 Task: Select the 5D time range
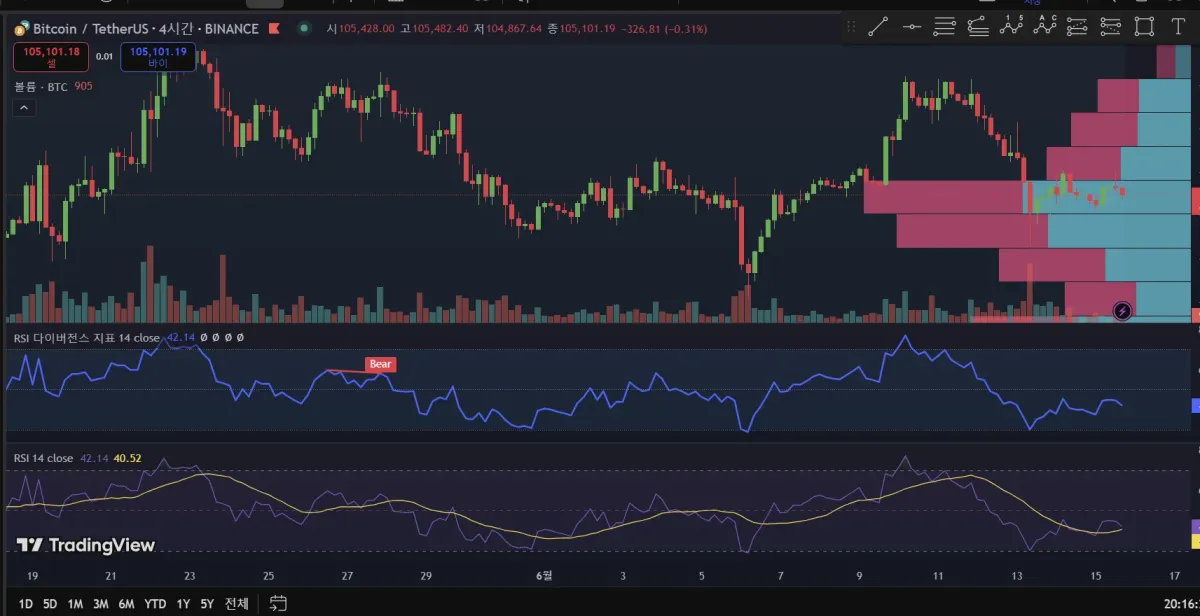[50, 604]
